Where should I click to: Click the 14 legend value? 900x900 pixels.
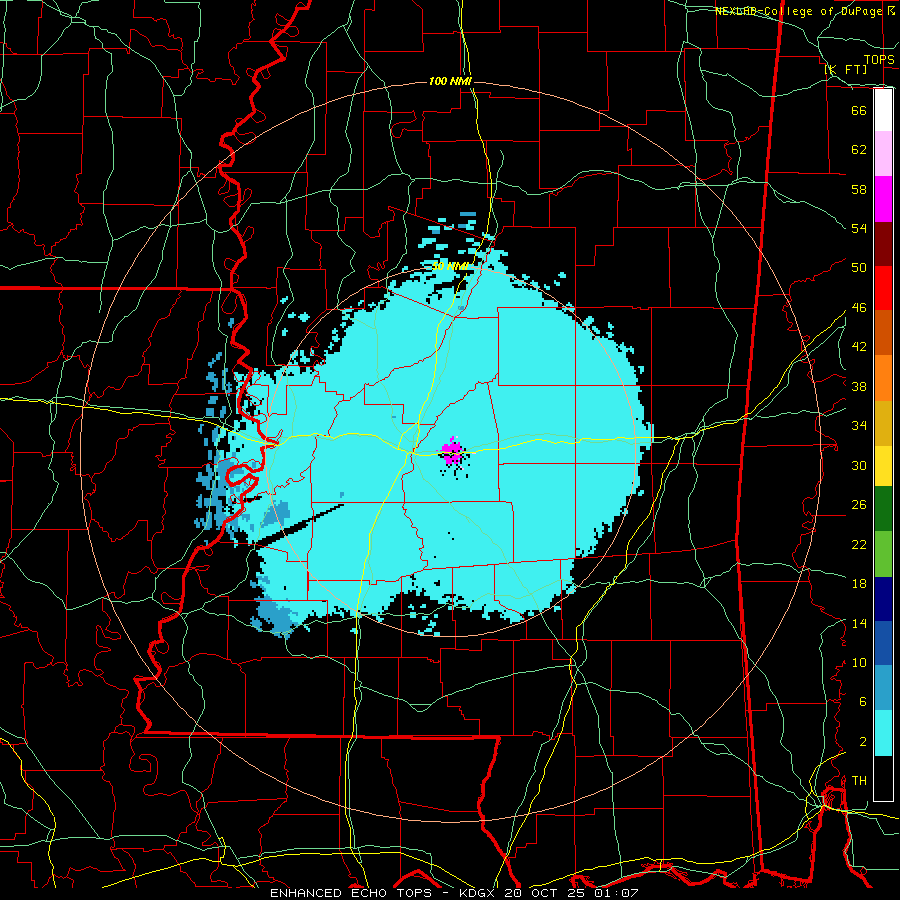859,623
